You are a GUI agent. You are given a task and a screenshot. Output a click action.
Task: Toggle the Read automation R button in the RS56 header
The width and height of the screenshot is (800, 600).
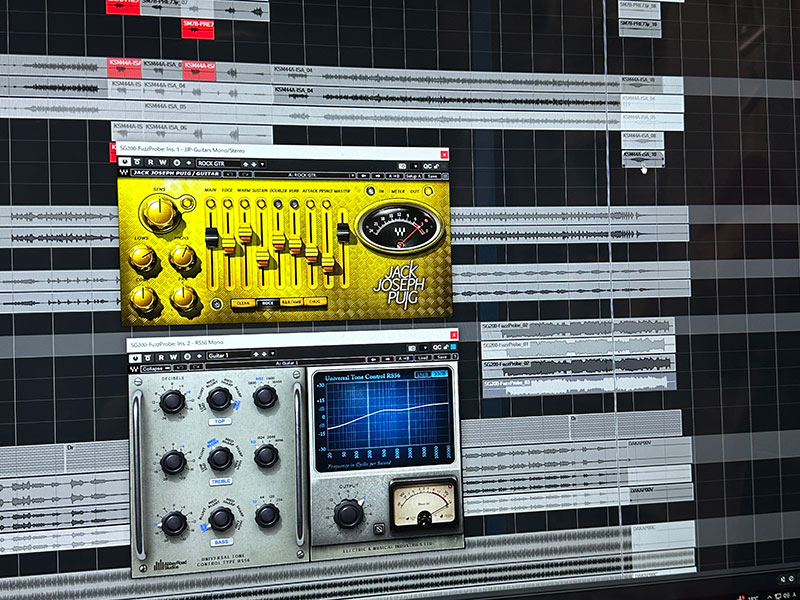(161, 357)
